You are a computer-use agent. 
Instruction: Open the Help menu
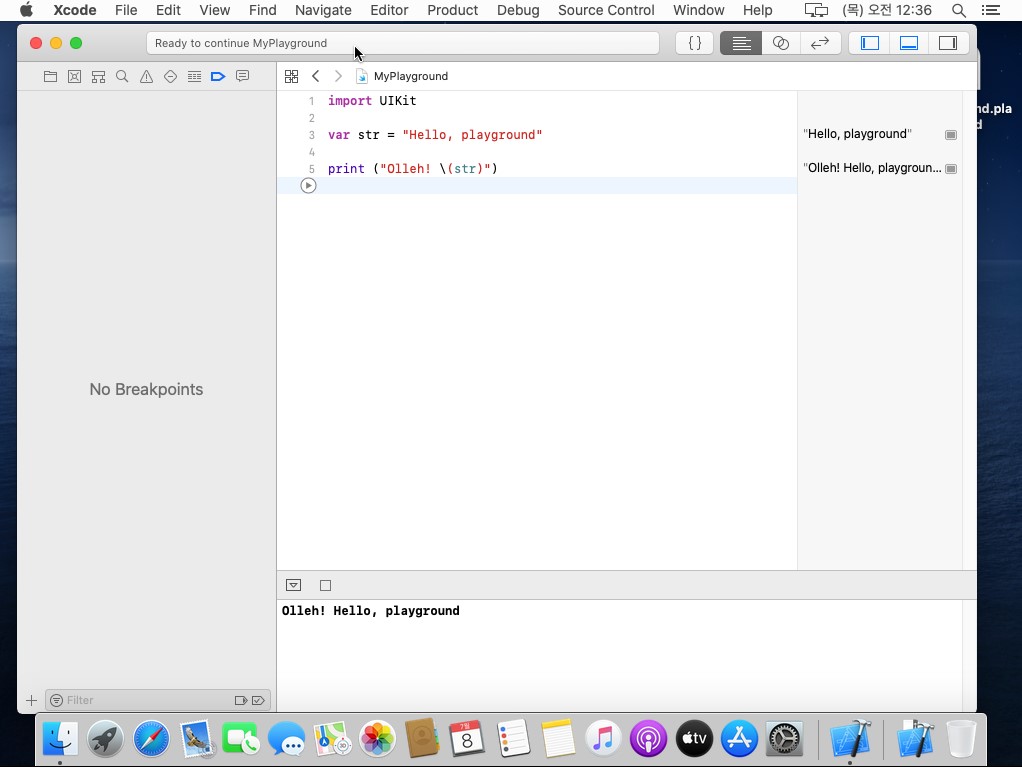(757, 10)
